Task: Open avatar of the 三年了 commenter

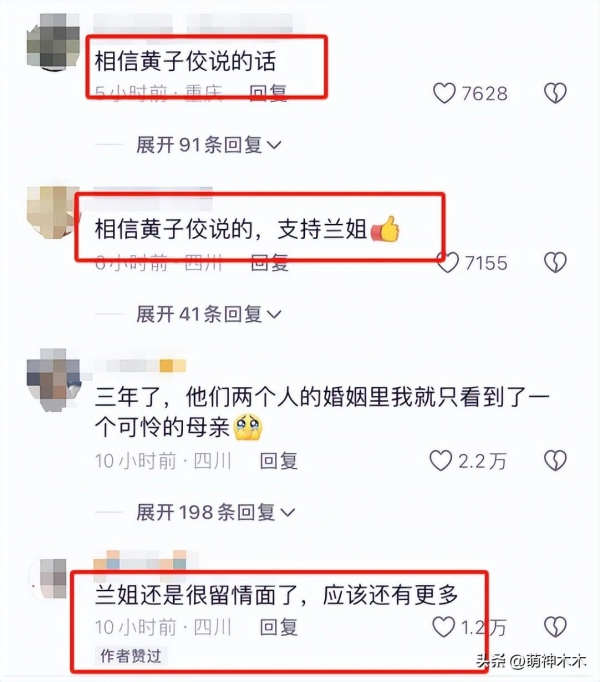Action: [x=54, y=379]
